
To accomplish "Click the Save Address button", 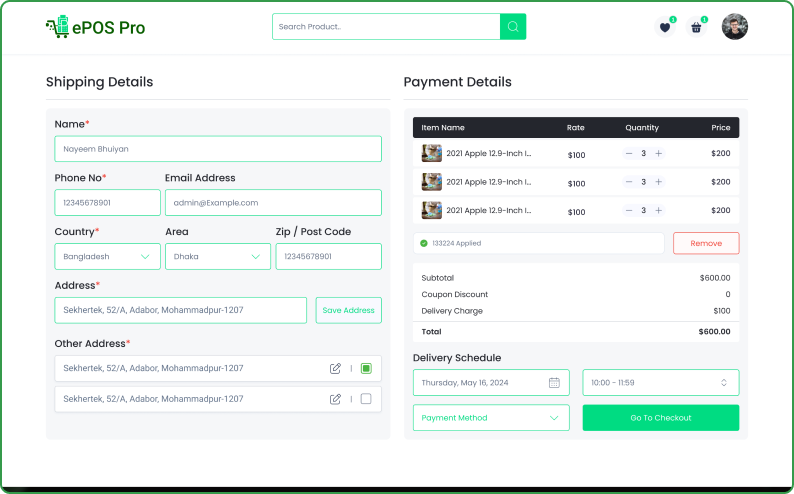I will pyautogui.click(x=348, y=310).
